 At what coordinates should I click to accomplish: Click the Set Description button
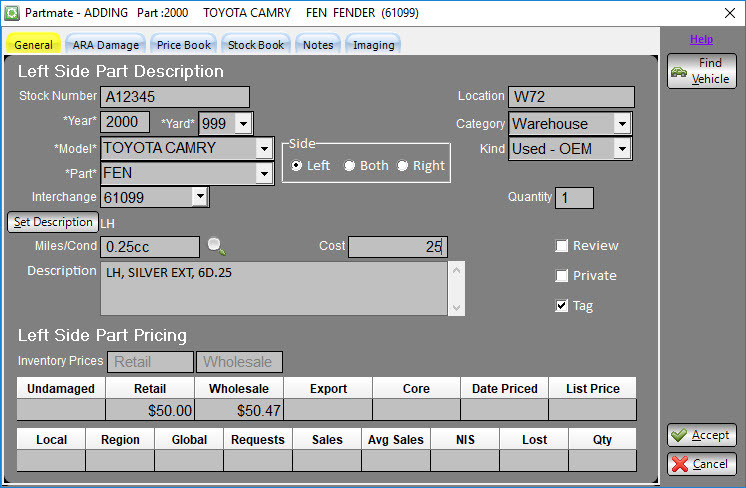point(53,222)
